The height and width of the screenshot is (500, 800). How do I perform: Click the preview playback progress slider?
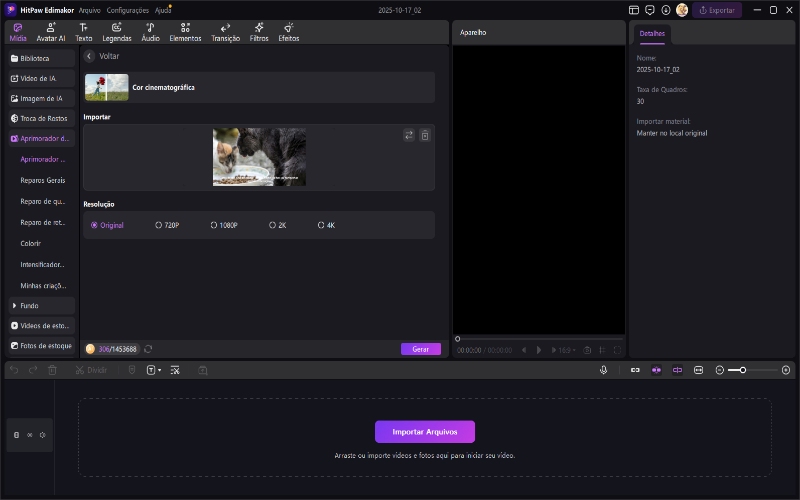pos(539,339)
